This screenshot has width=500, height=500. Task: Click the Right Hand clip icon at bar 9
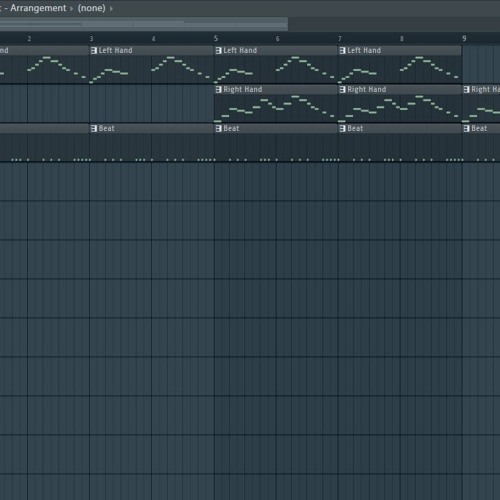click(x=467, y=90)
